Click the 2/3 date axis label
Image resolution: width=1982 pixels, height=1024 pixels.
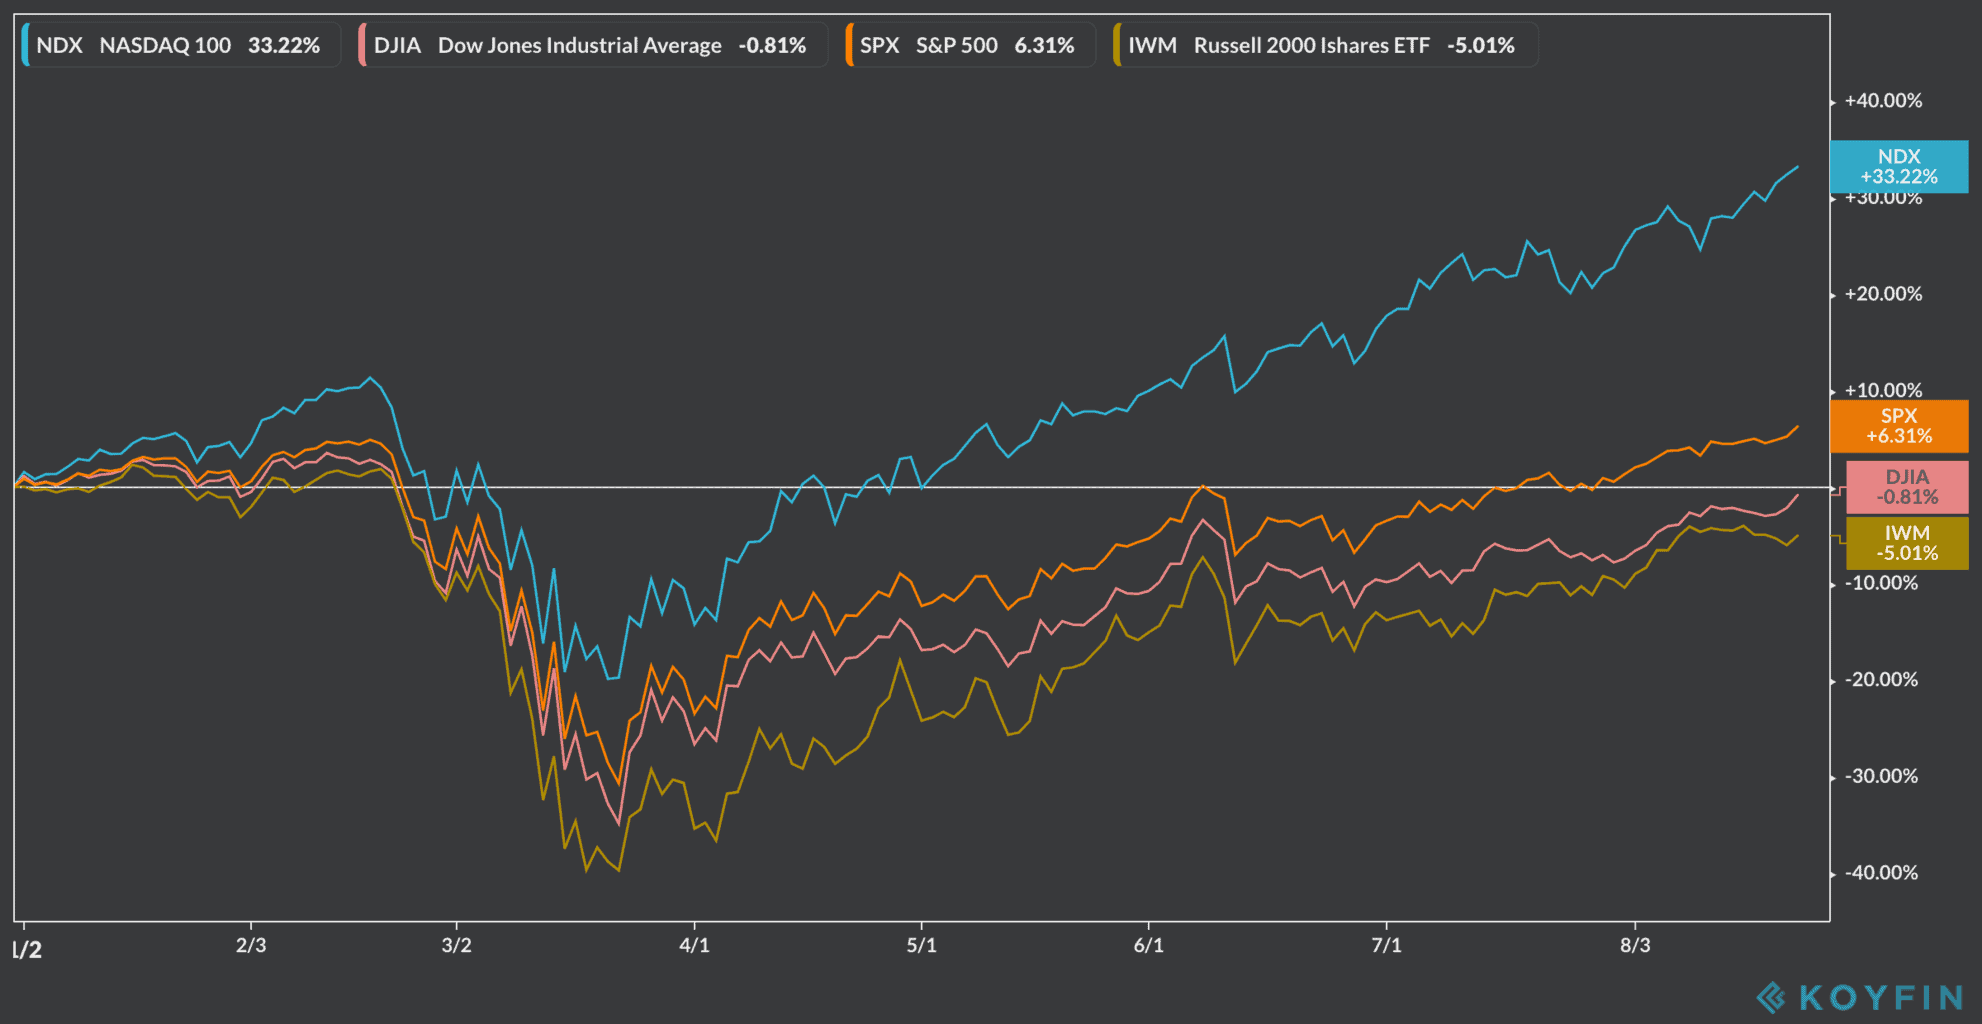(x=251, y=945)
